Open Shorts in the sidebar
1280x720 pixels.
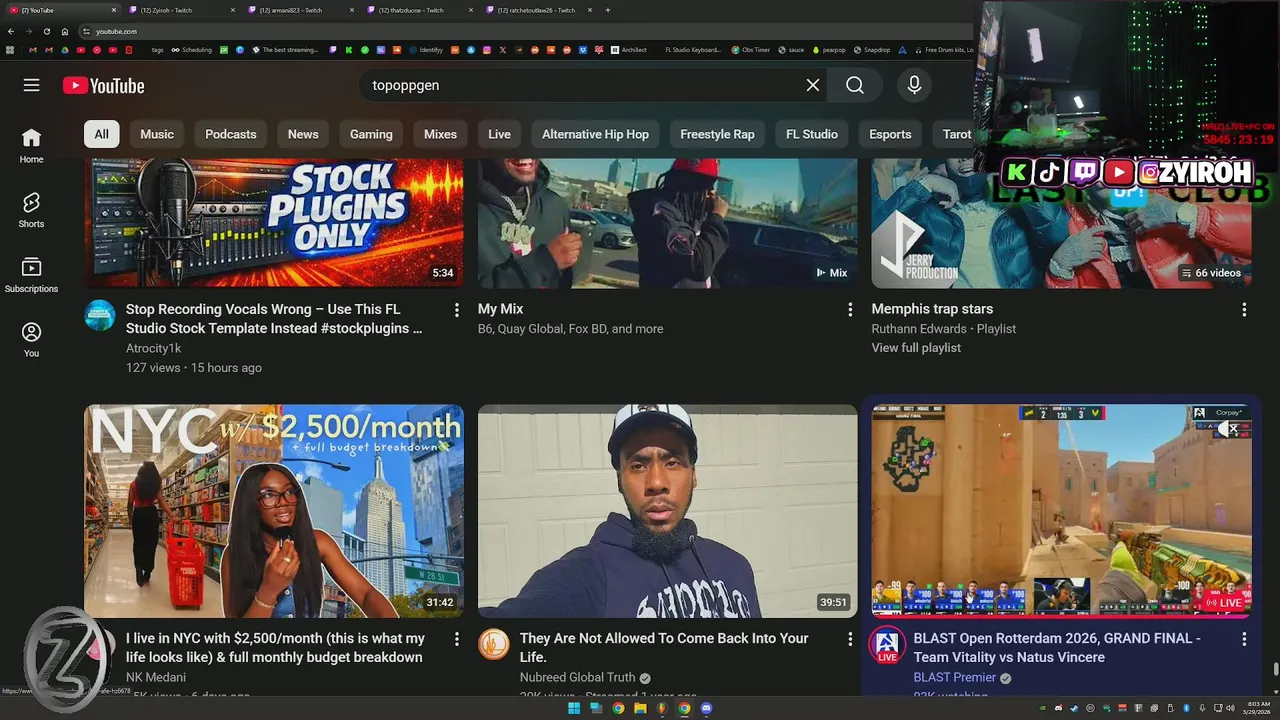[31, 210]
